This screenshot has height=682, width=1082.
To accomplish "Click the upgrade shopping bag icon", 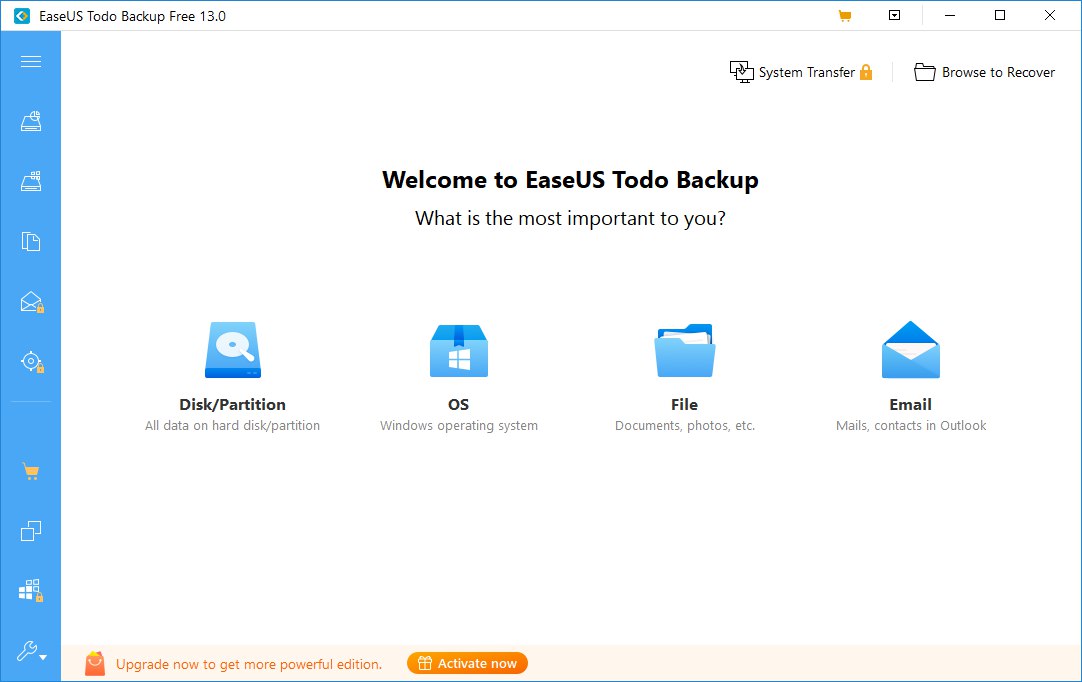I will [95, 663].
